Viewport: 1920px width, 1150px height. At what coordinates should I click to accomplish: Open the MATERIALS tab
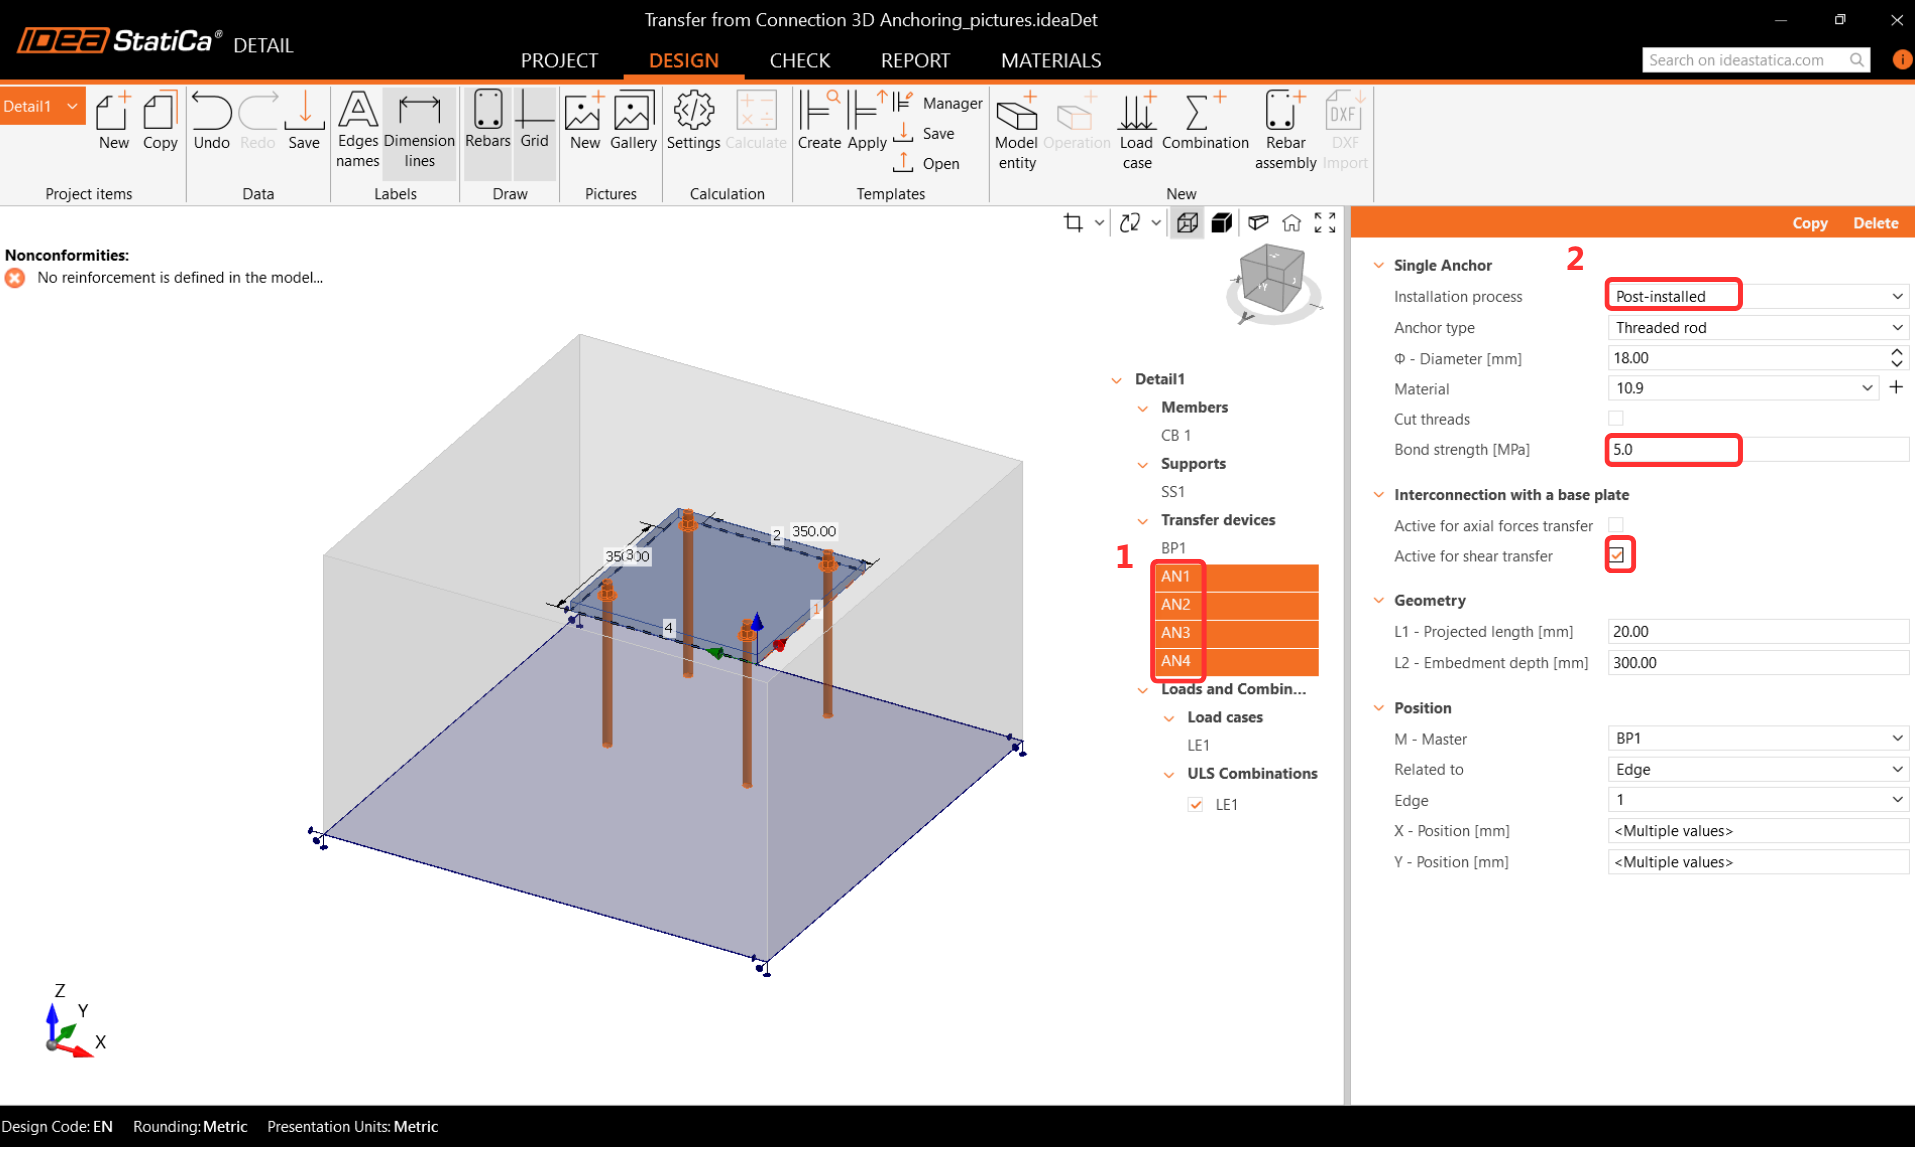click(1050, 60)
